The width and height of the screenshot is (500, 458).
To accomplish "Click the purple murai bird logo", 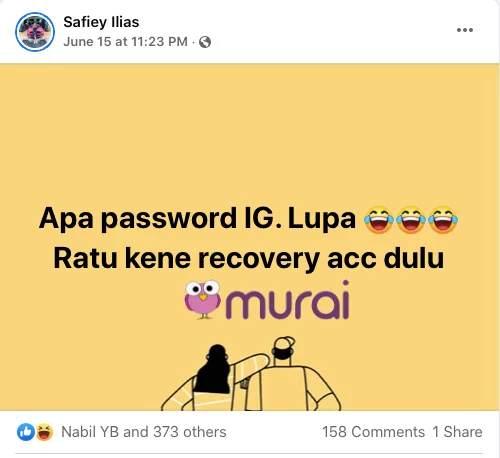I will [x=203, y=300].
